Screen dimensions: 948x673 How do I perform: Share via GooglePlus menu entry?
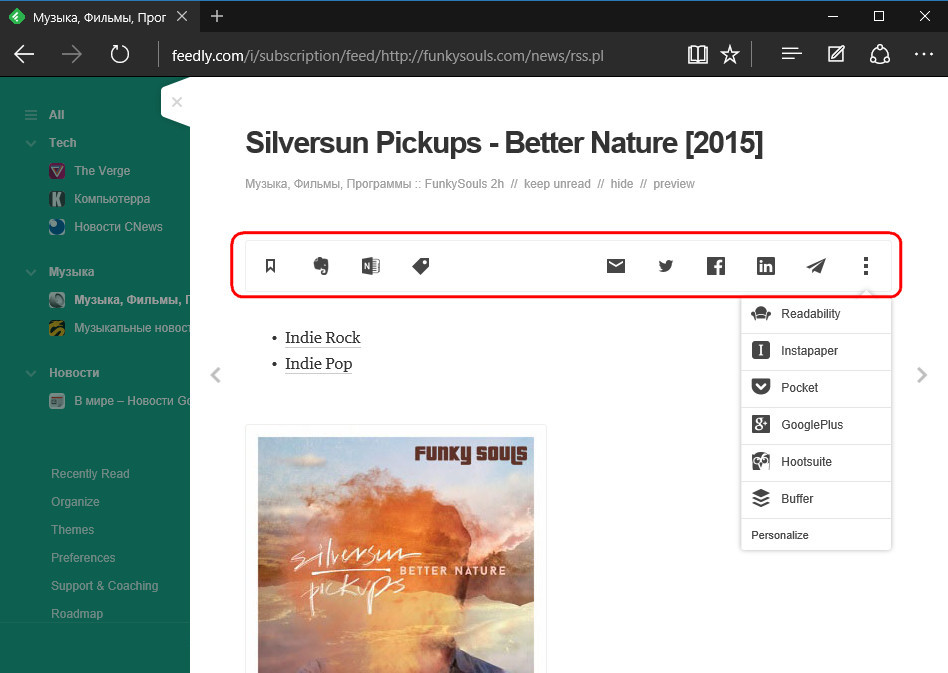(816, 424)
